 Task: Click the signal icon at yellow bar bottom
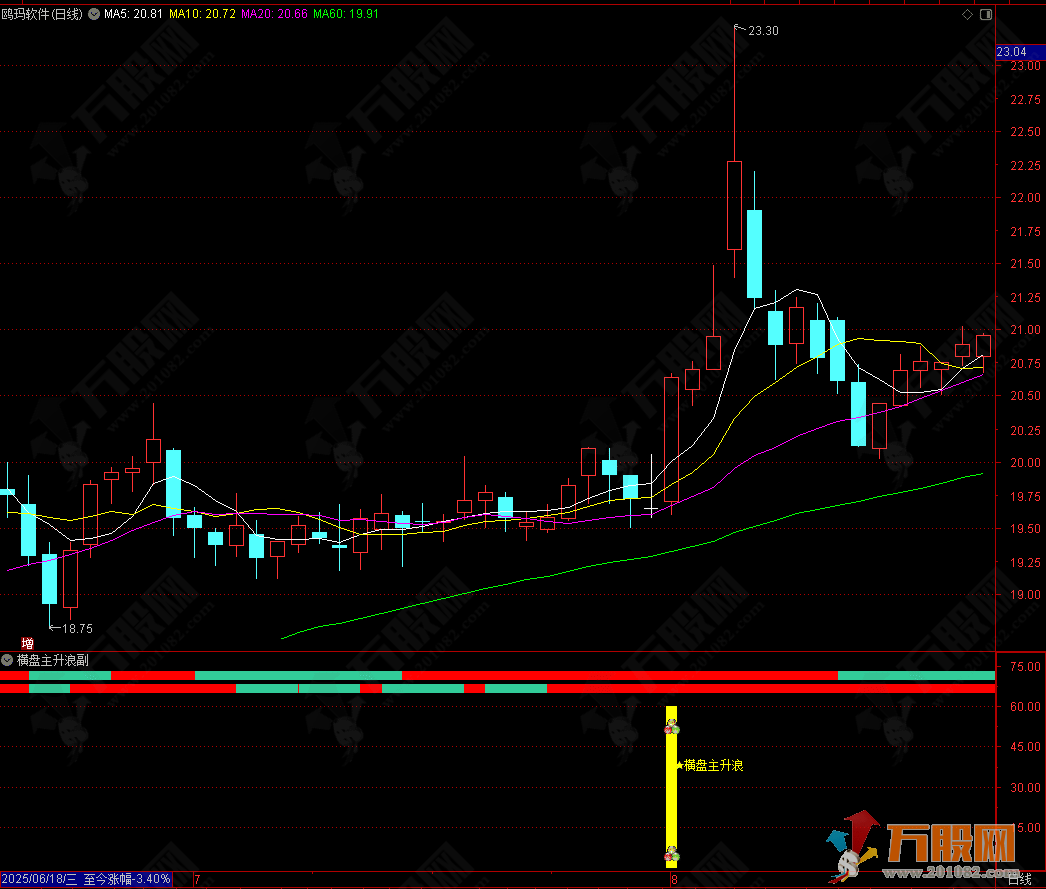coord(672,854)
